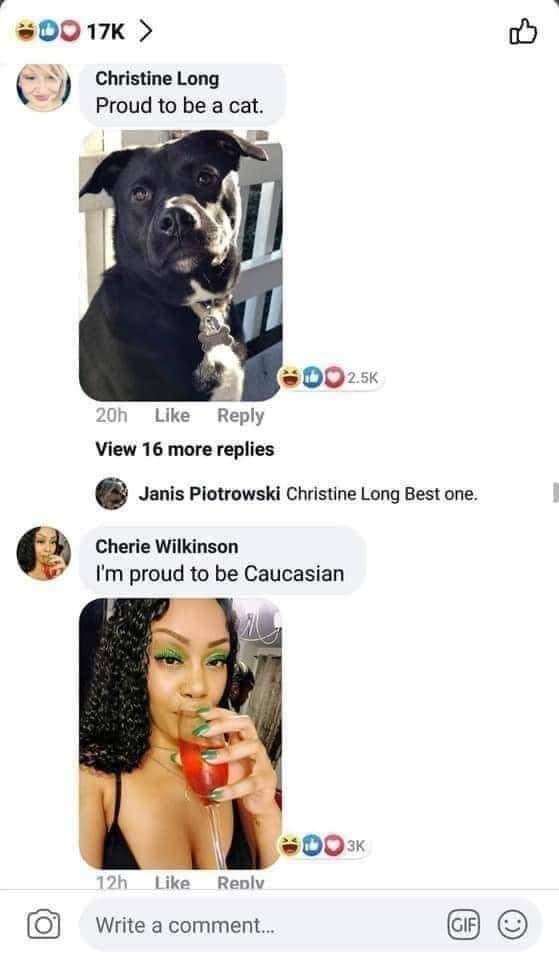This screenshot has width=559, height=960.
Task: Open the GIF picker
Action: pos(463,924)
